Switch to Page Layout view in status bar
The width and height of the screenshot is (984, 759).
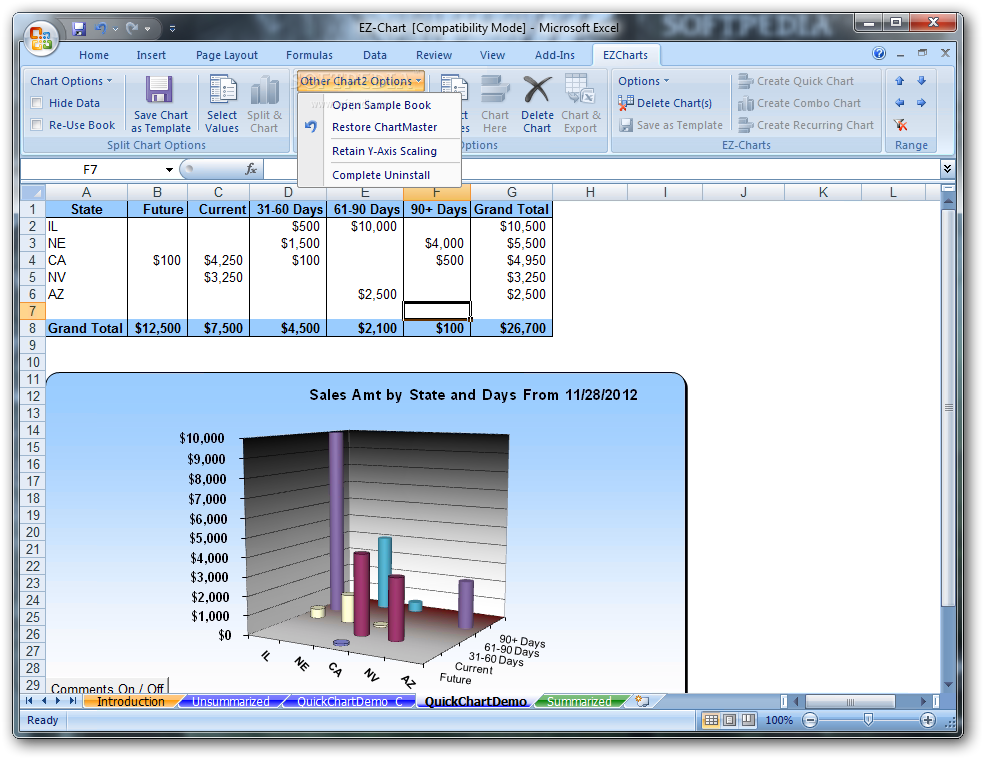tap(730, 720)
